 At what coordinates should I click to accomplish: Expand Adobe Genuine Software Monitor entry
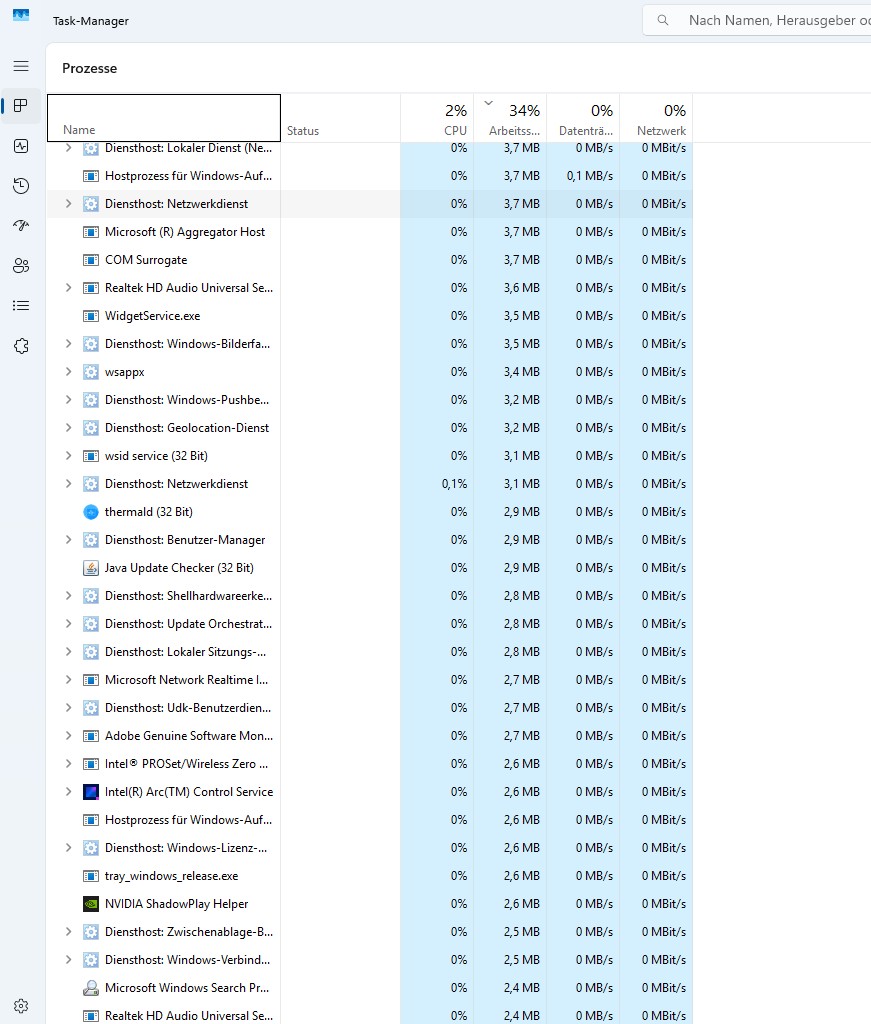[68, 736]
